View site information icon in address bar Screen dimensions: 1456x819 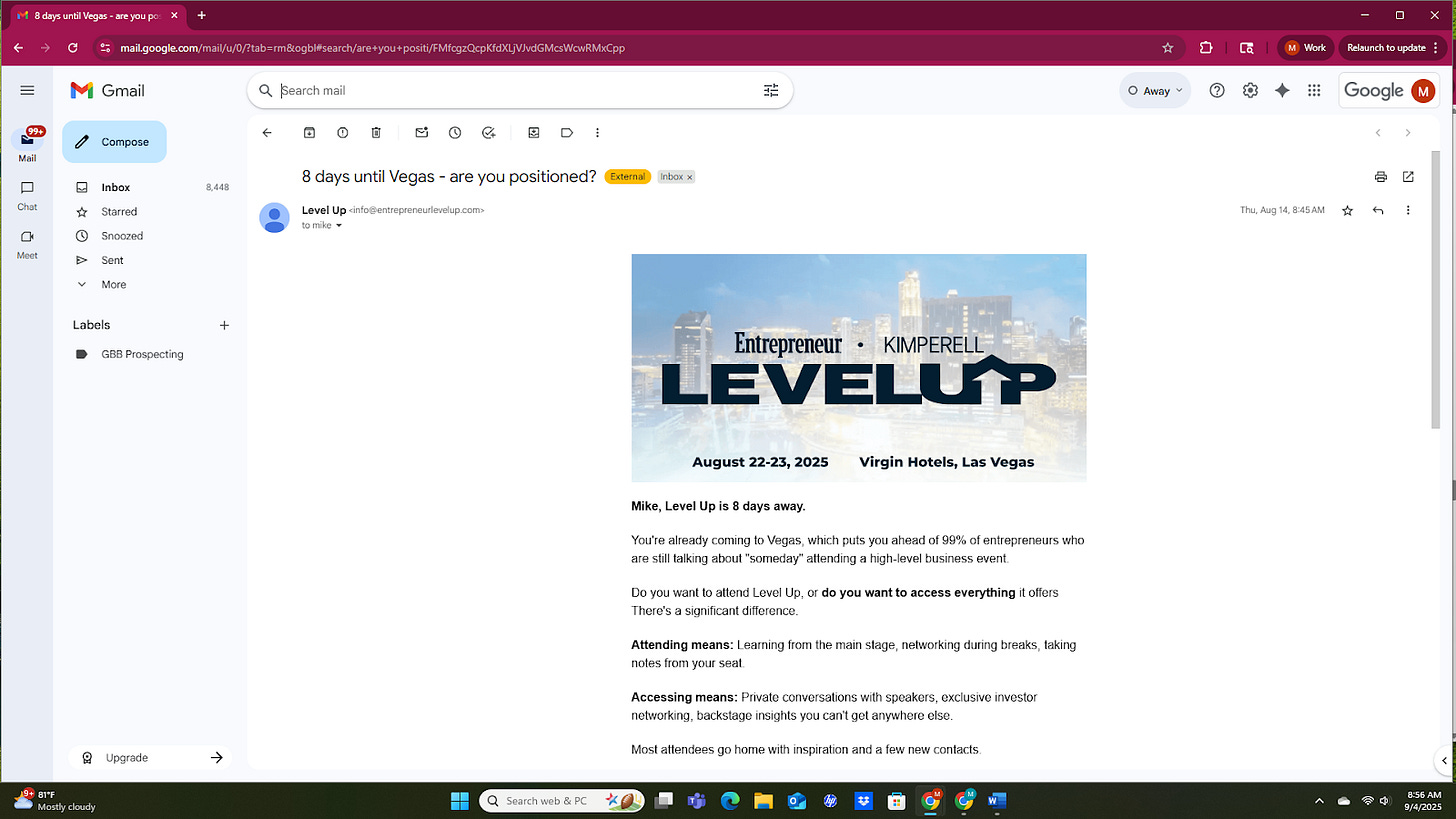[106, 47]
